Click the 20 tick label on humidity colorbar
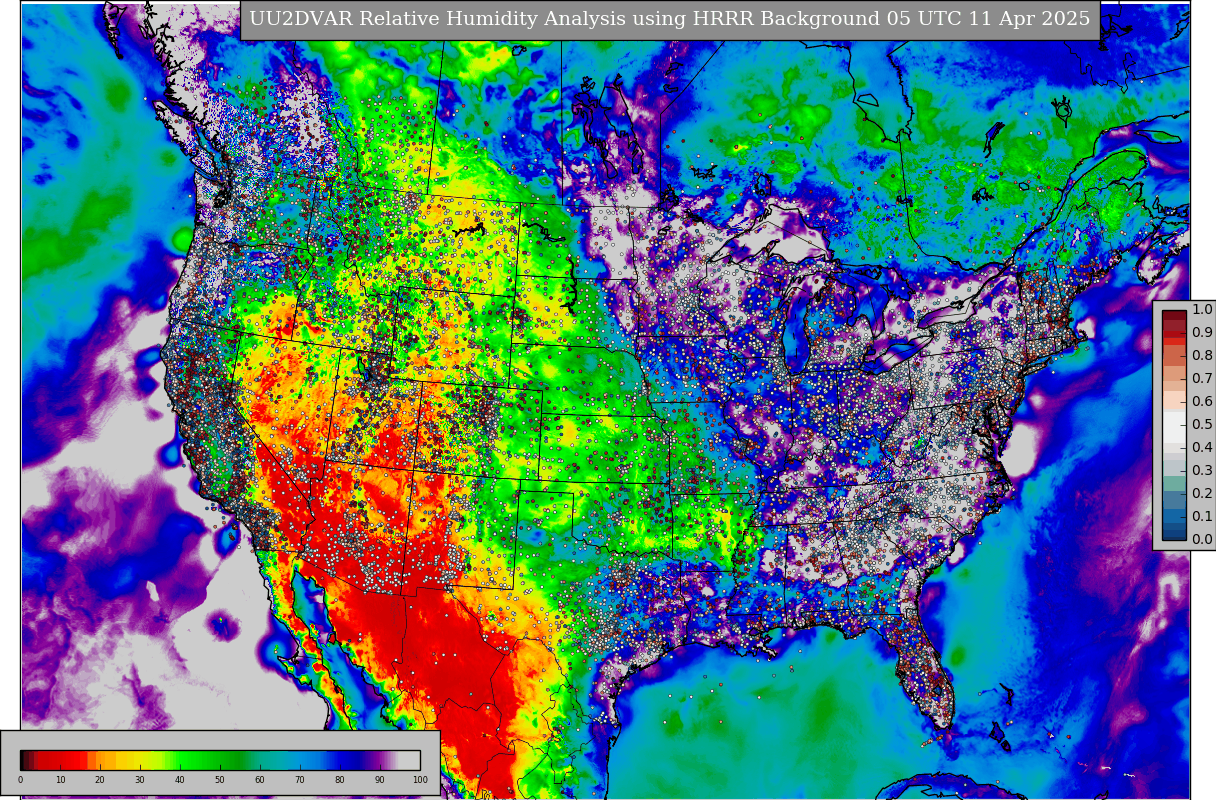Image resolution: width=1216 pixels, height=800 pixels. click(x=100, y=780)
